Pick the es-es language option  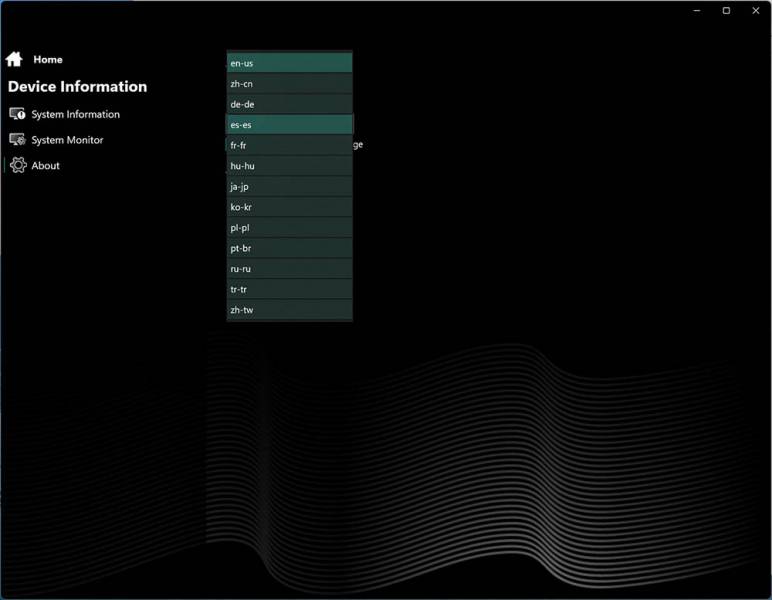pos(289,125)
